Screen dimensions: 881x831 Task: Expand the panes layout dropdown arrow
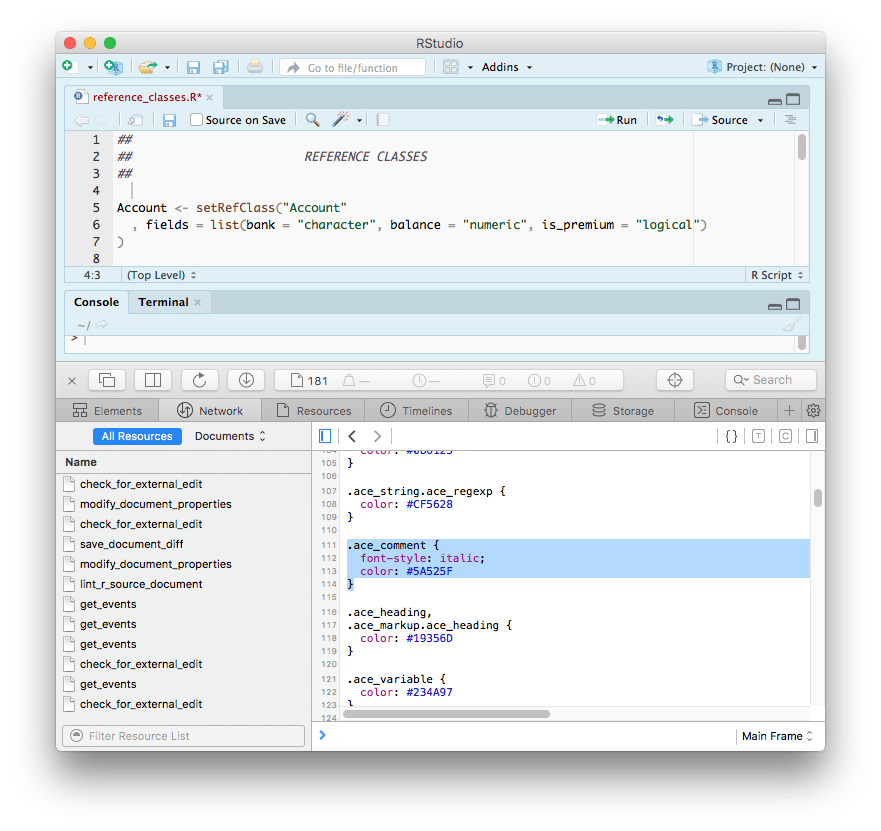tap(470, 68)
